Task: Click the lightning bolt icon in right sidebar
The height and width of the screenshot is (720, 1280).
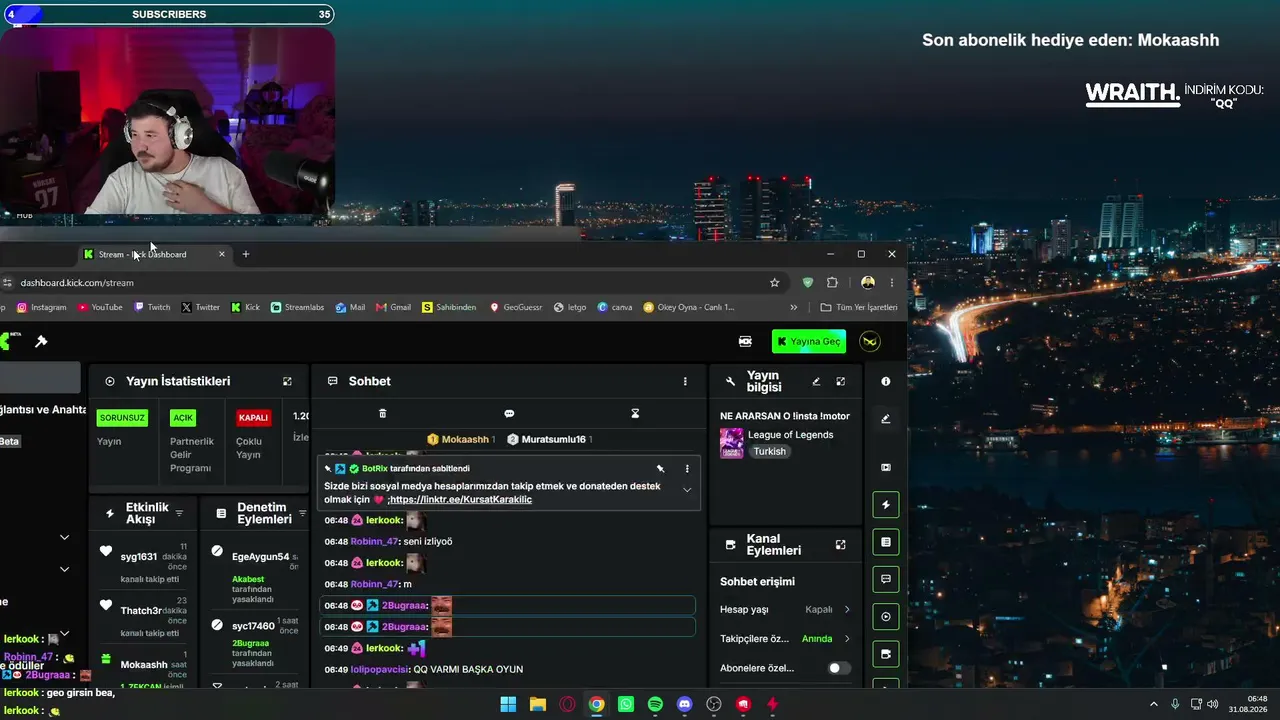Action: coord(885,505)
